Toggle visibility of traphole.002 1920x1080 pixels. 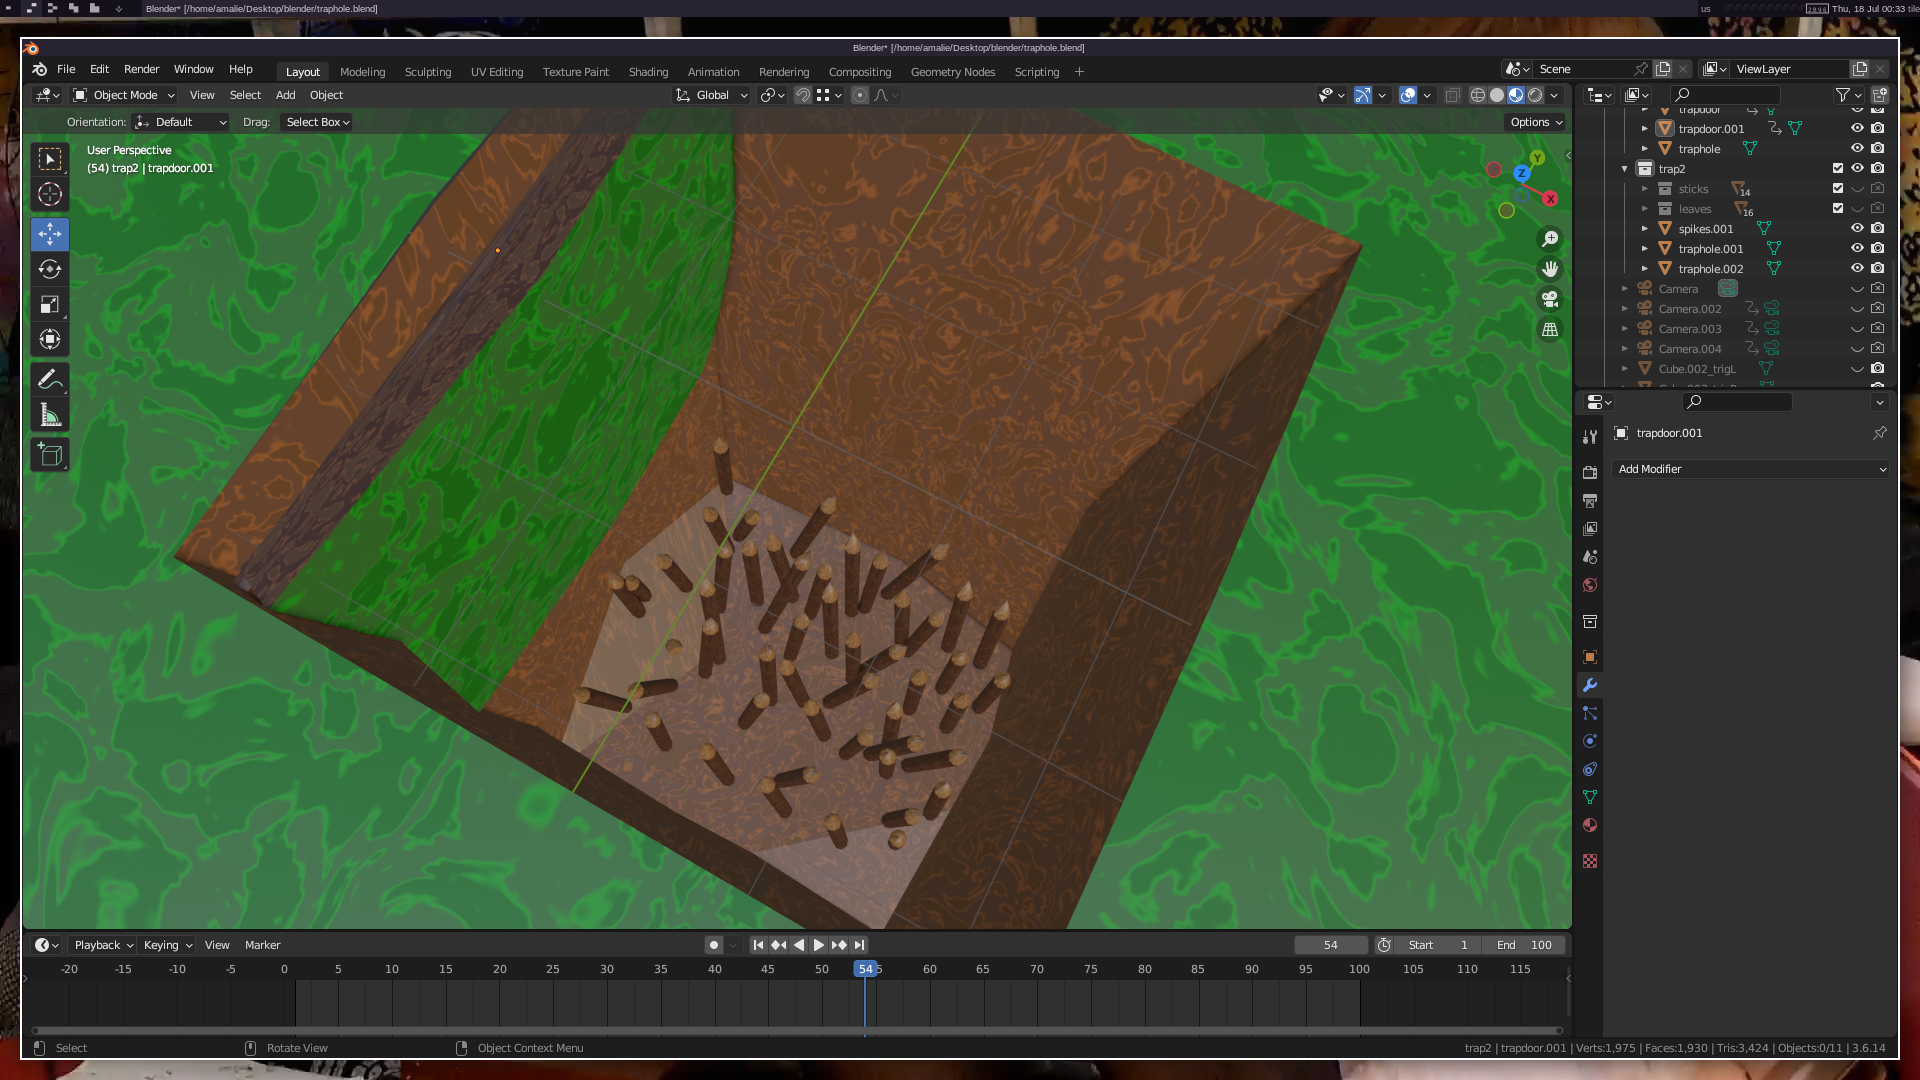click(x=1857, y=269)
